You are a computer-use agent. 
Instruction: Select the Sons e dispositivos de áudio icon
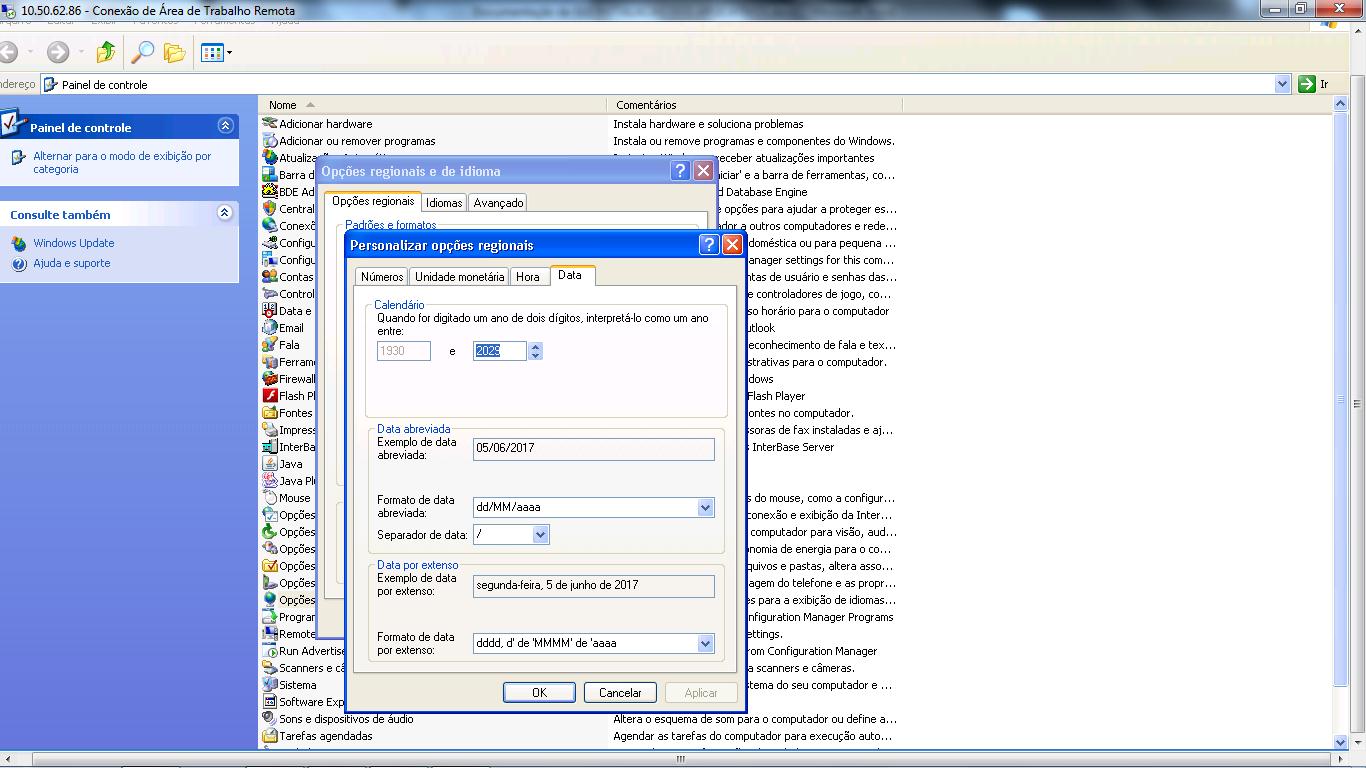pos(270,719)
